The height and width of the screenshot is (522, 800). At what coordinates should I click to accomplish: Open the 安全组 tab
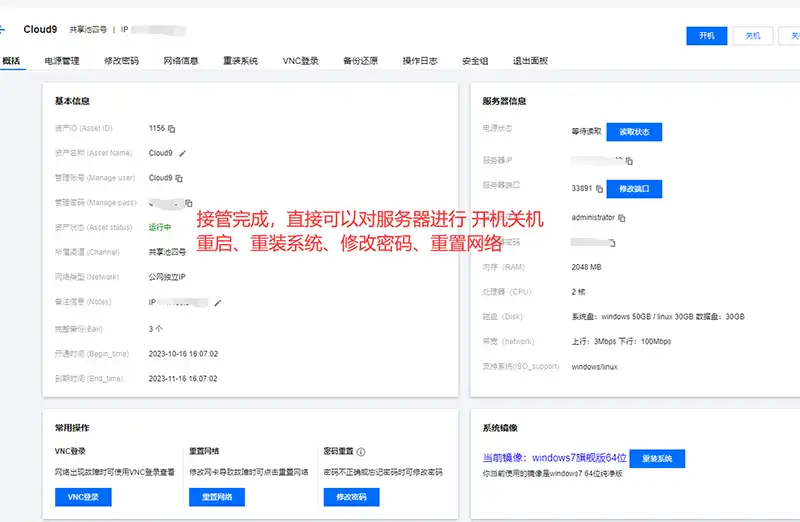(x=475, y=61)
